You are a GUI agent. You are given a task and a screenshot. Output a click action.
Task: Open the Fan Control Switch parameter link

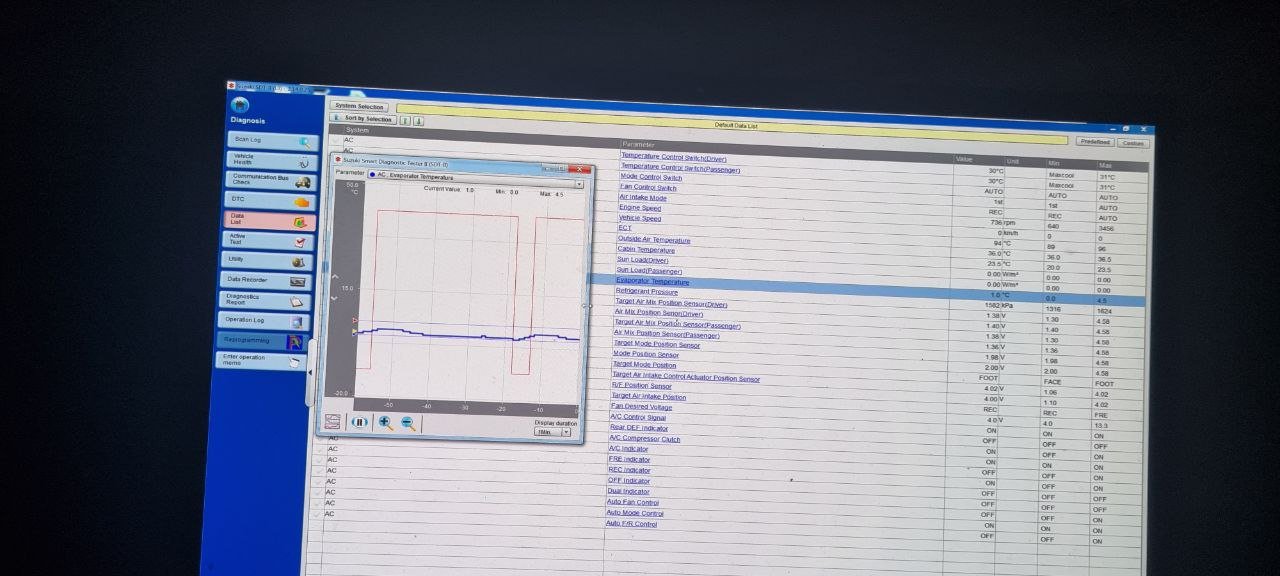(x=648, y=187)
